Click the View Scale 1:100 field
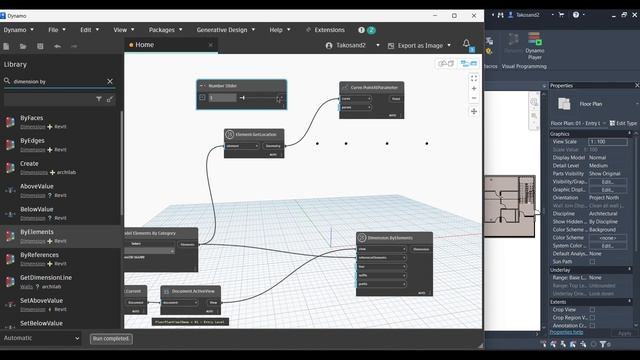Viewport: 640px width, 360px height. point(608,142)
